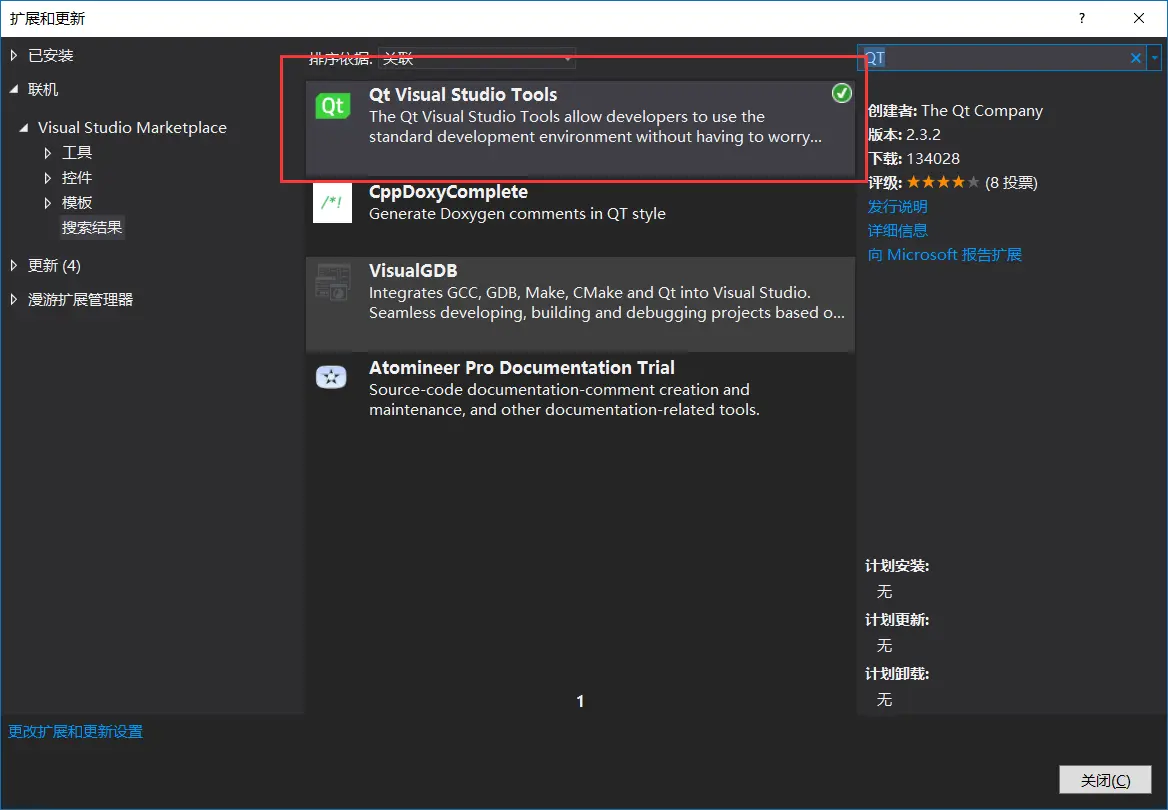Expand the 更新 (4) category

13,265
